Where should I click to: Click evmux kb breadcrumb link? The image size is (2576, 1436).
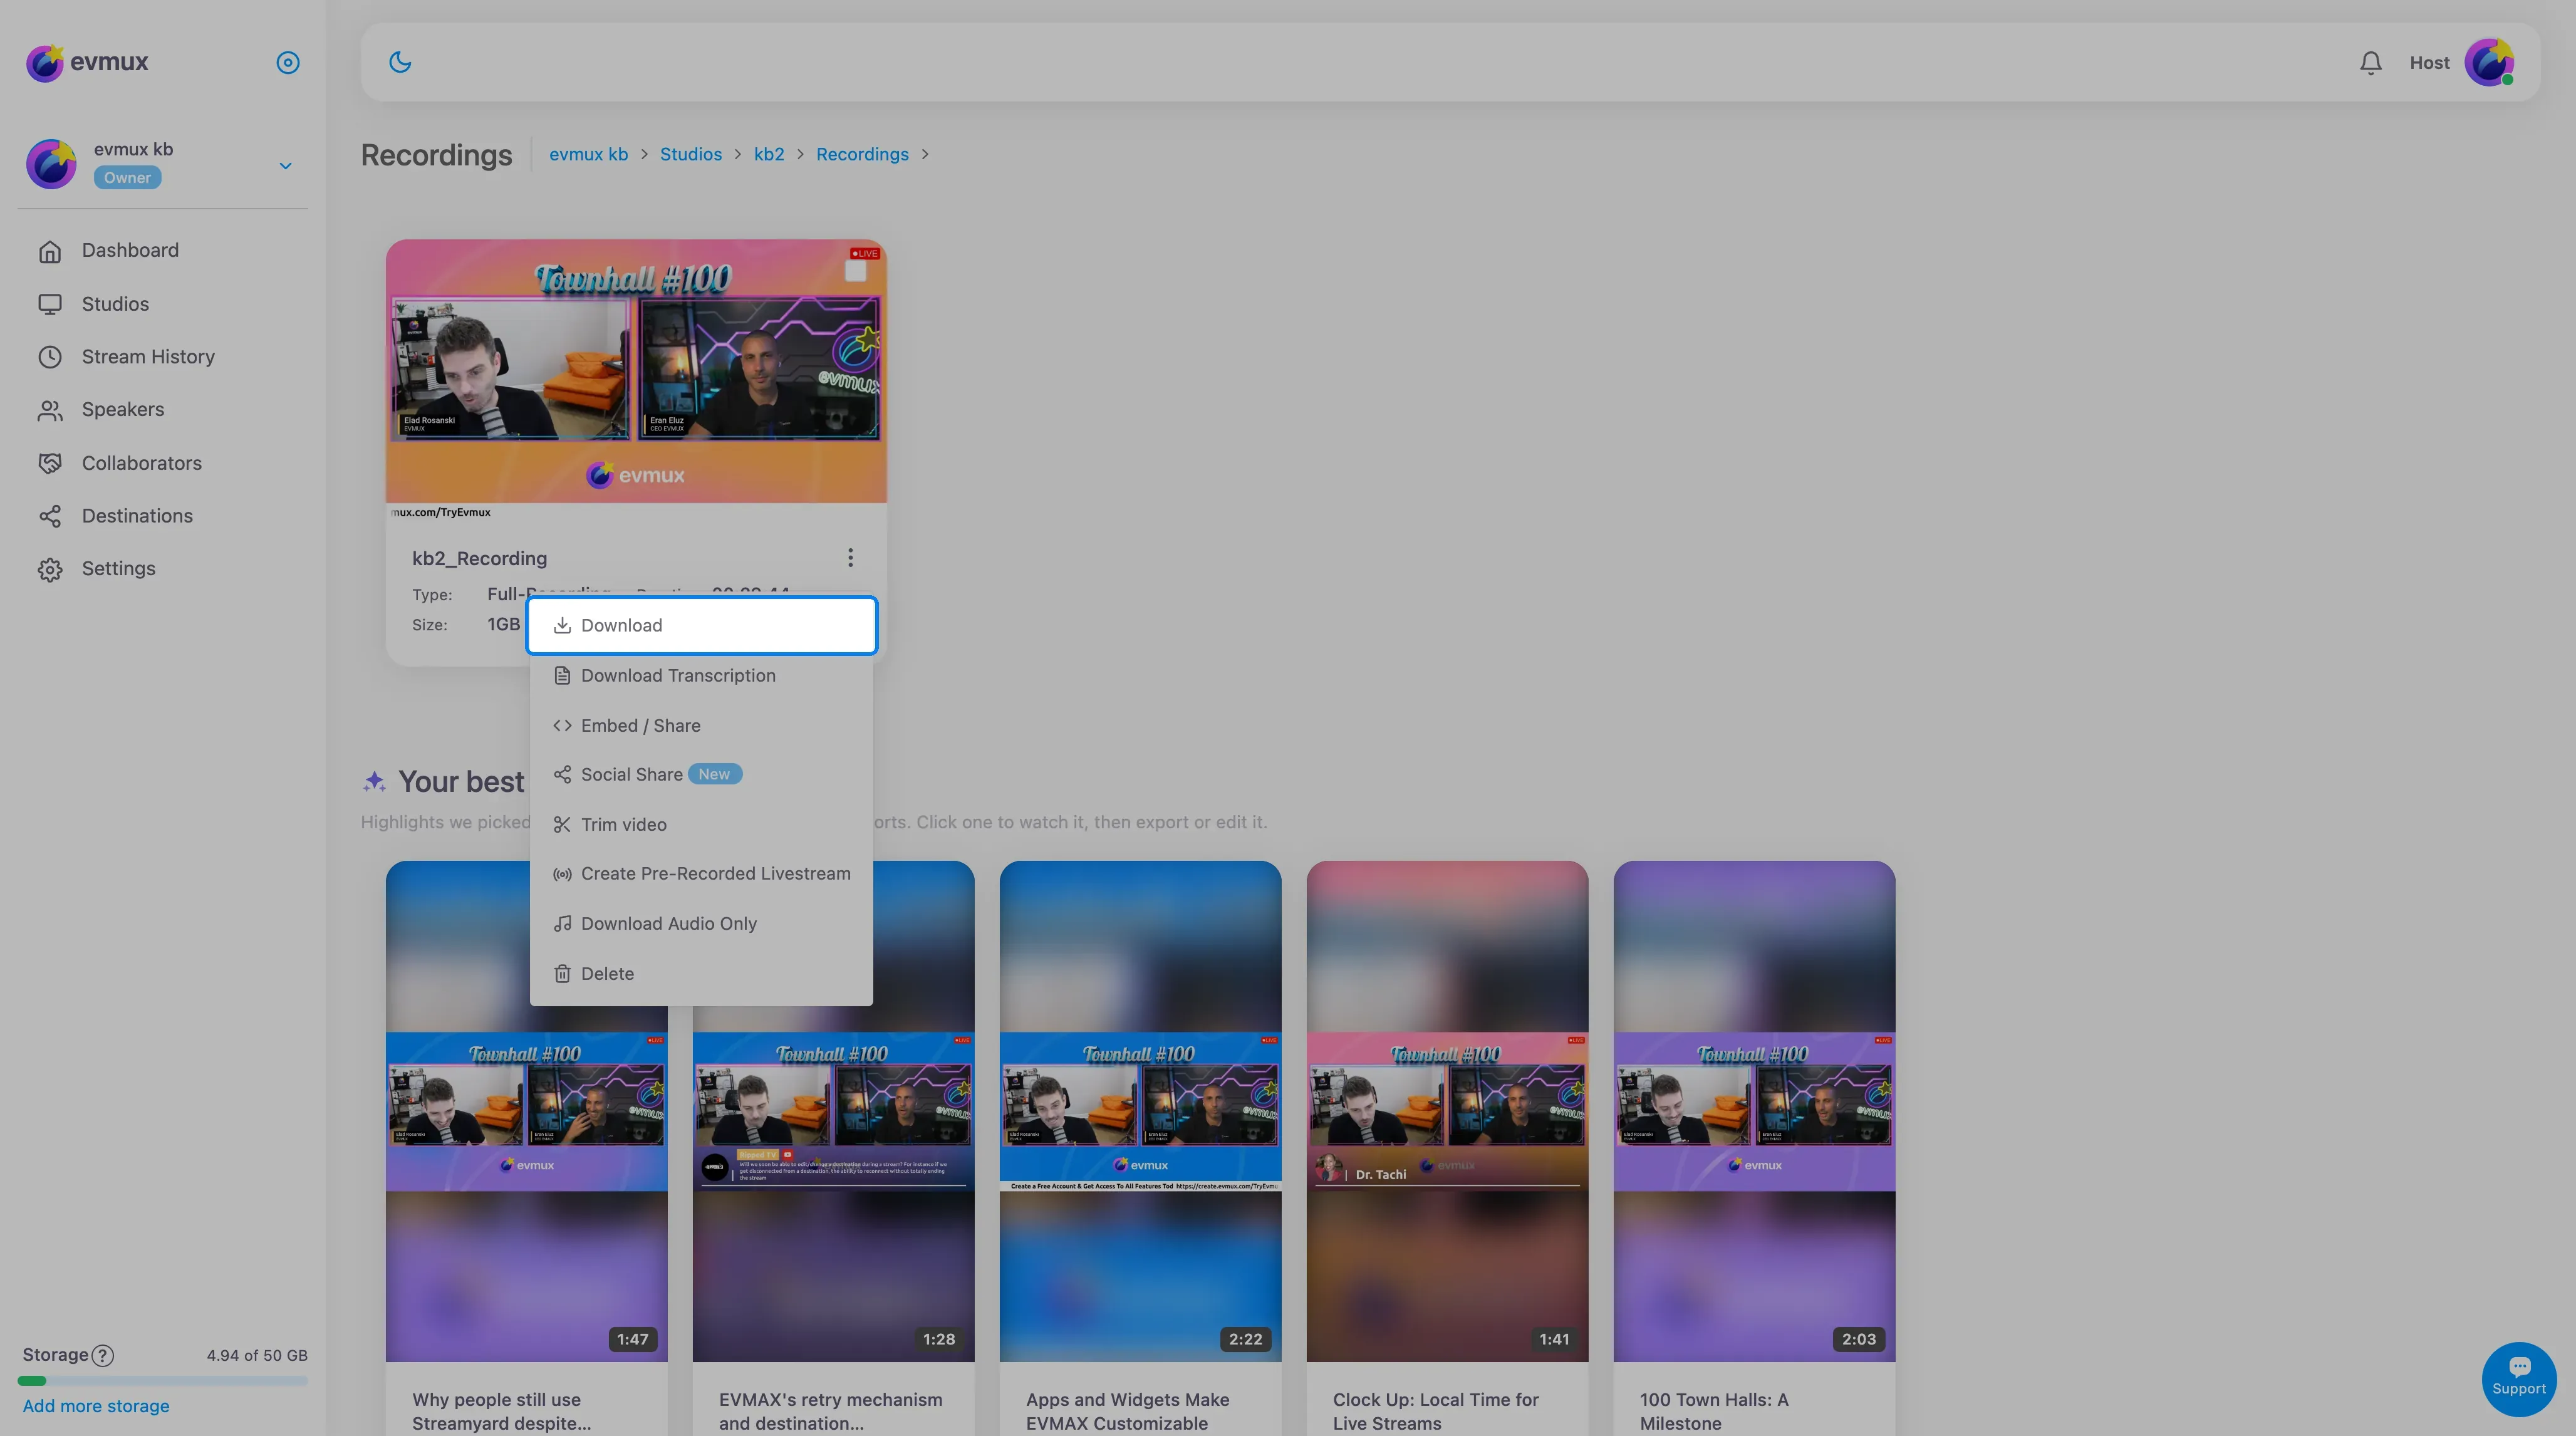click(x=588, y=154)
